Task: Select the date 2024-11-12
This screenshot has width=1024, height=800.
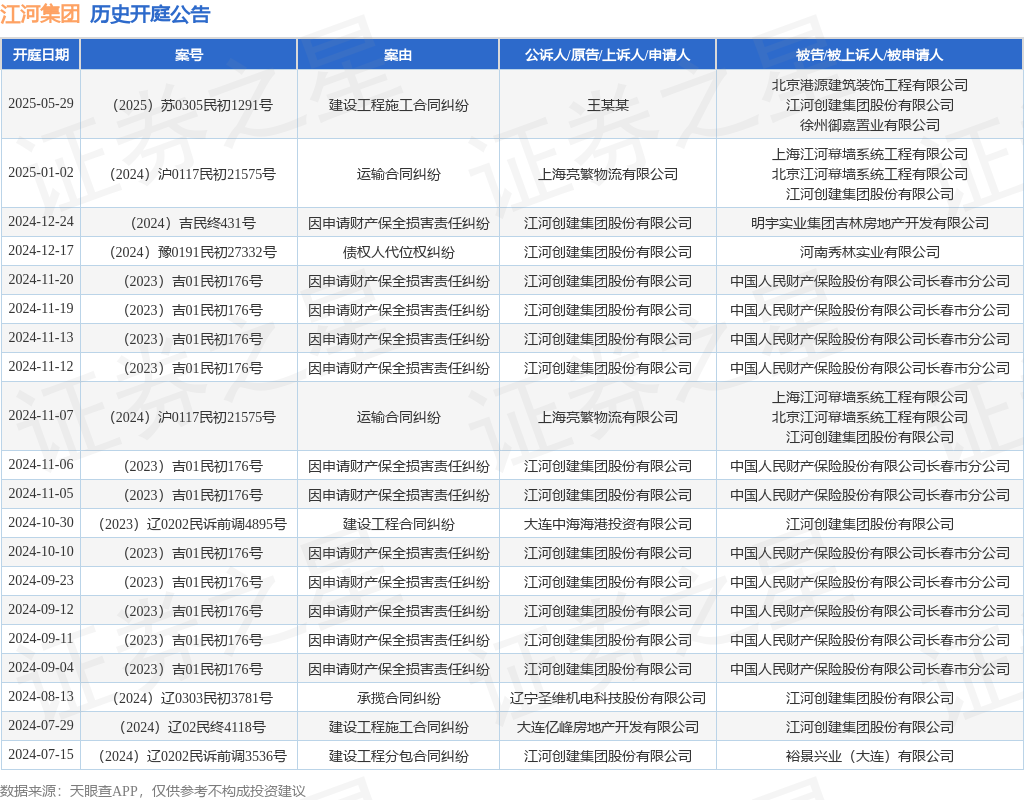Action: click(40, 366)
